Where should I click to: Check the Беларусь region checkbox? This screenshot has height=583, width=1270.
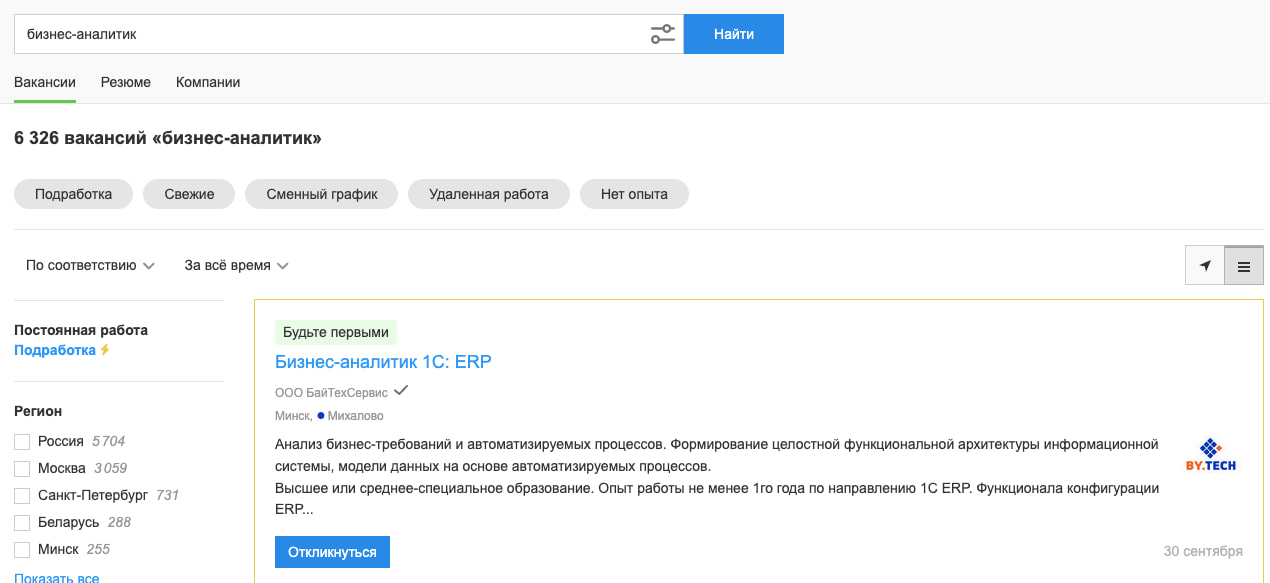[21, 521]
